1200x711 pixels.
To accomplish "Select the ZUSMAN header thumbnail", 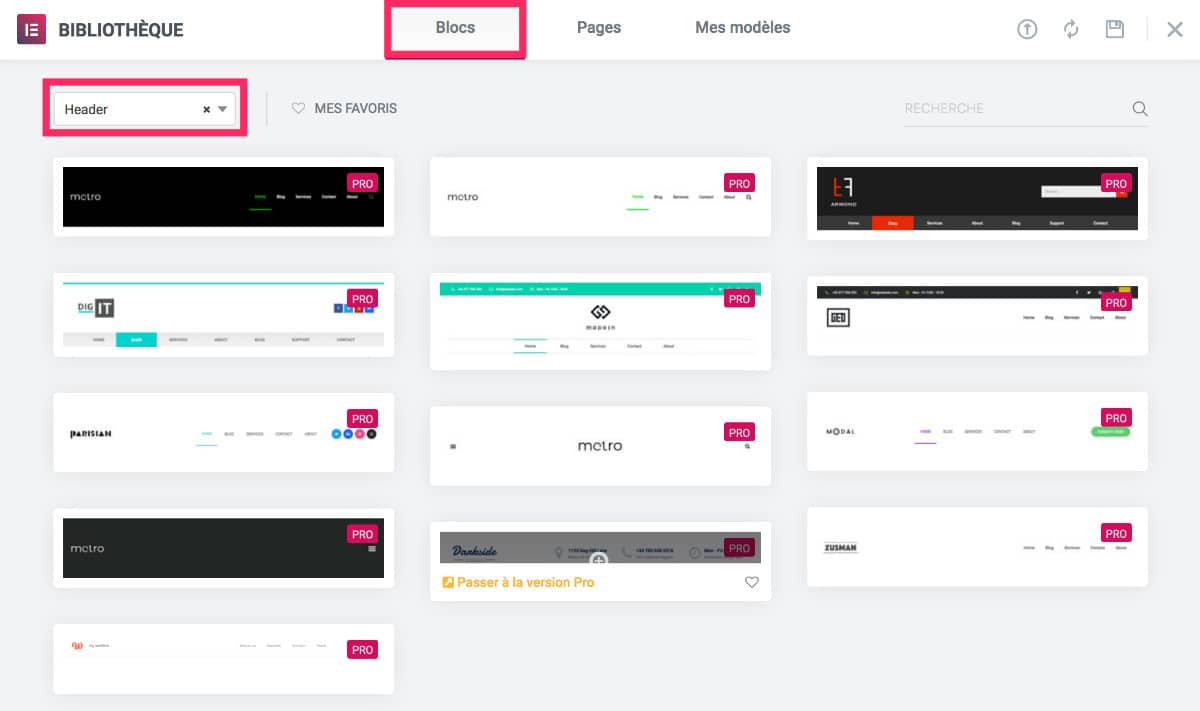I will 976,547.
